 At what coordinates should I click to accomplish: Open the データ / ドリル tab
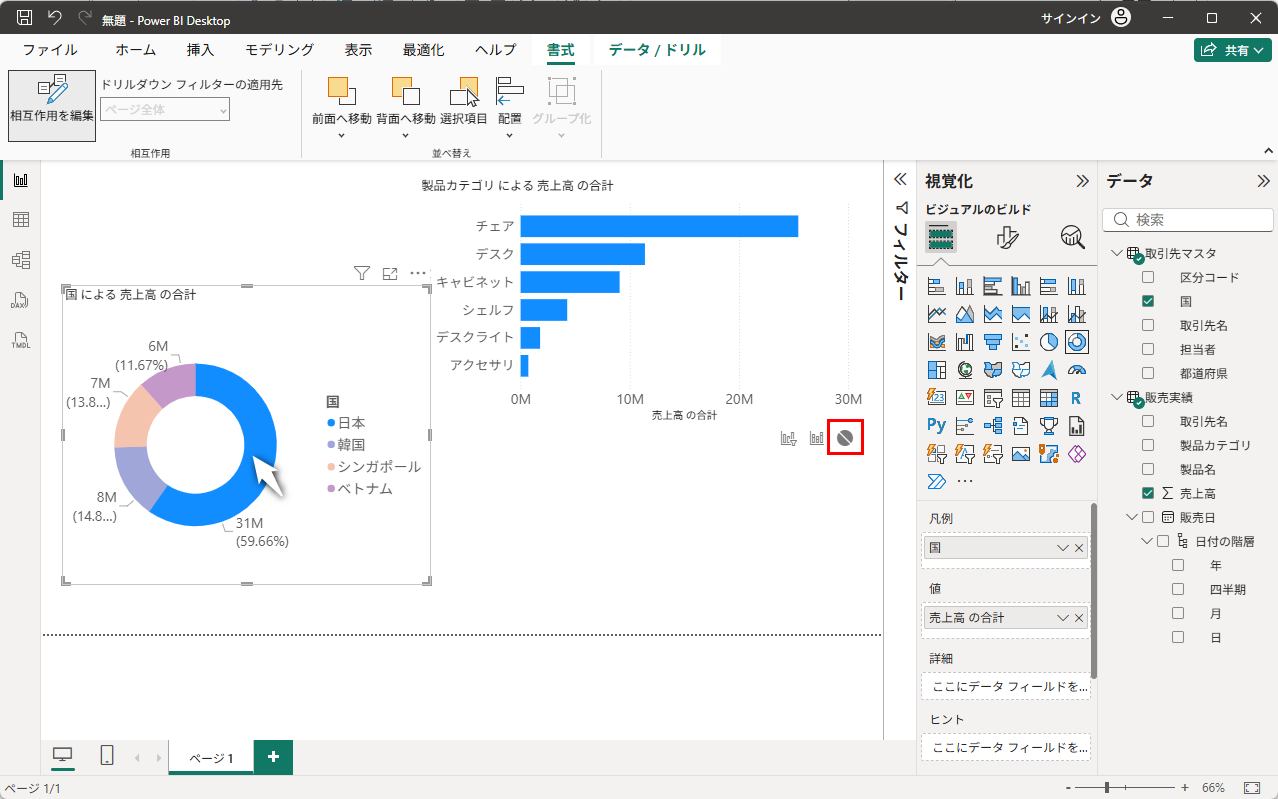click(x=657, y=50)
